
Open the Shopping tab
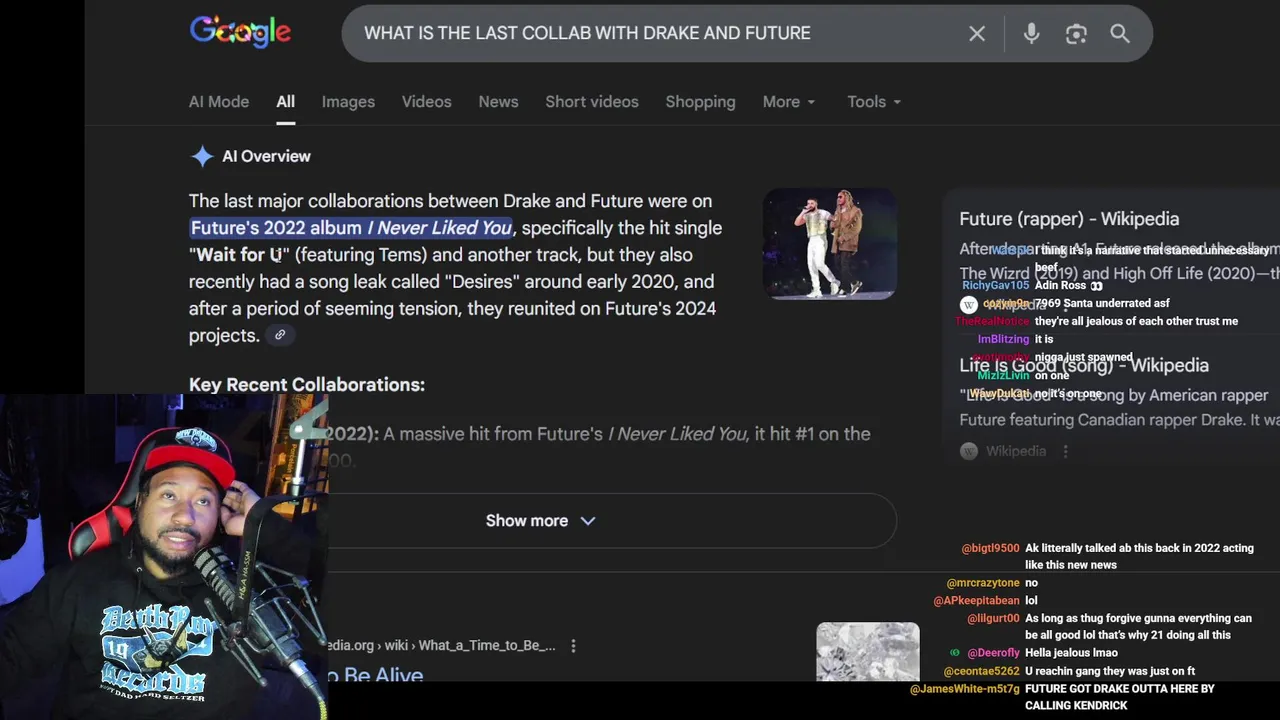(700, 102)
